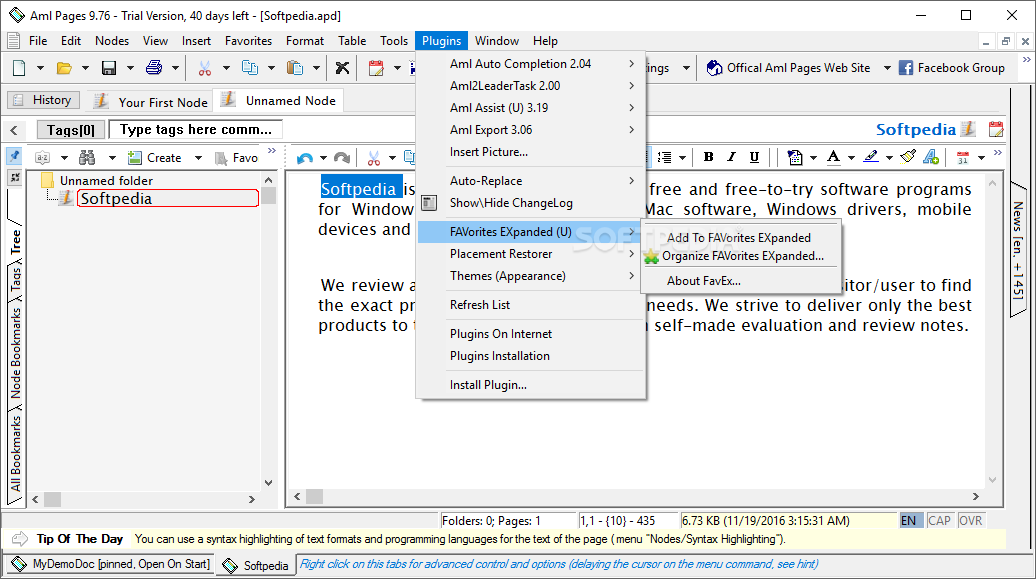Click the insert date calendar icon
The height and width of the screenshot is (579, 1036).
[963, 157]
